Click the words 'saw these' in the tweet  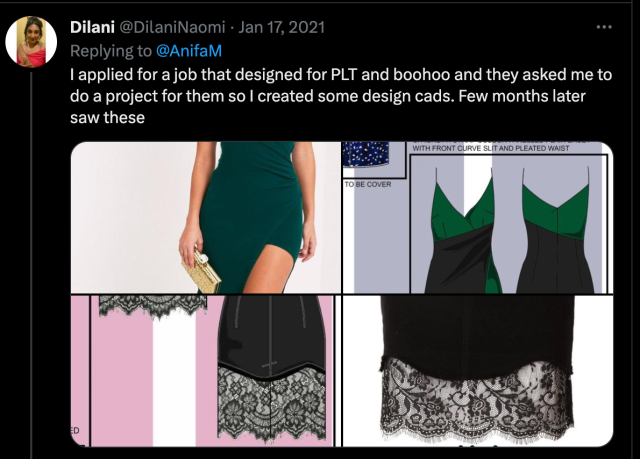point(107,118)
